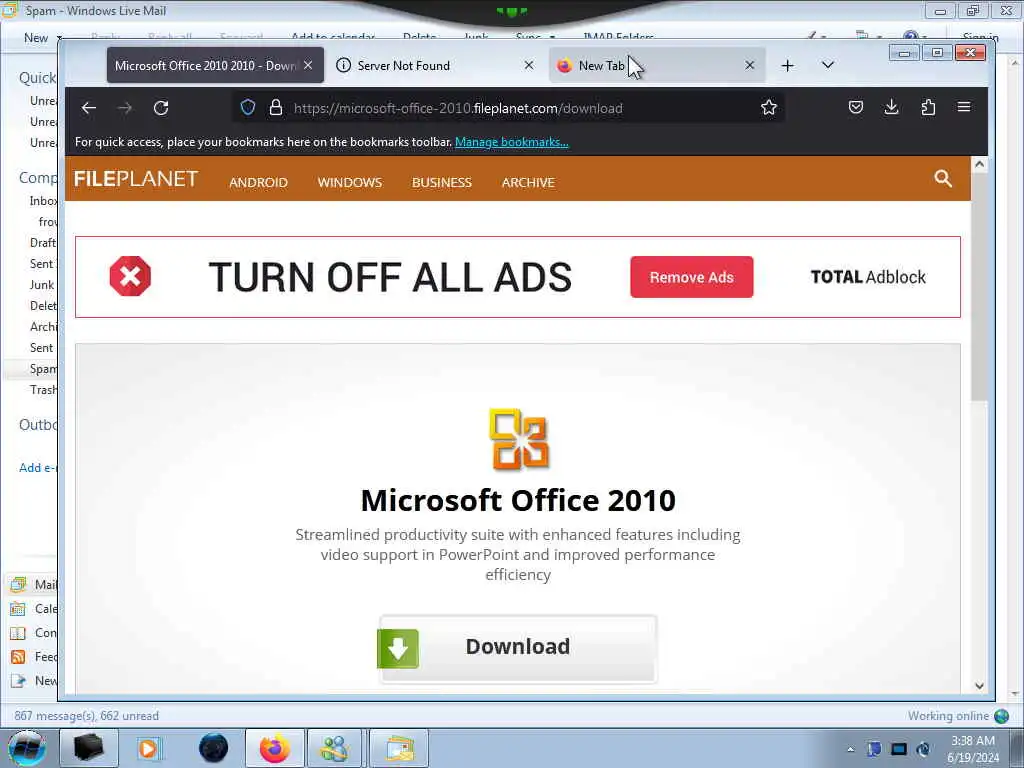
Task: Open Calendar icon in Live Mail sidebar
Action: (18, 609)
